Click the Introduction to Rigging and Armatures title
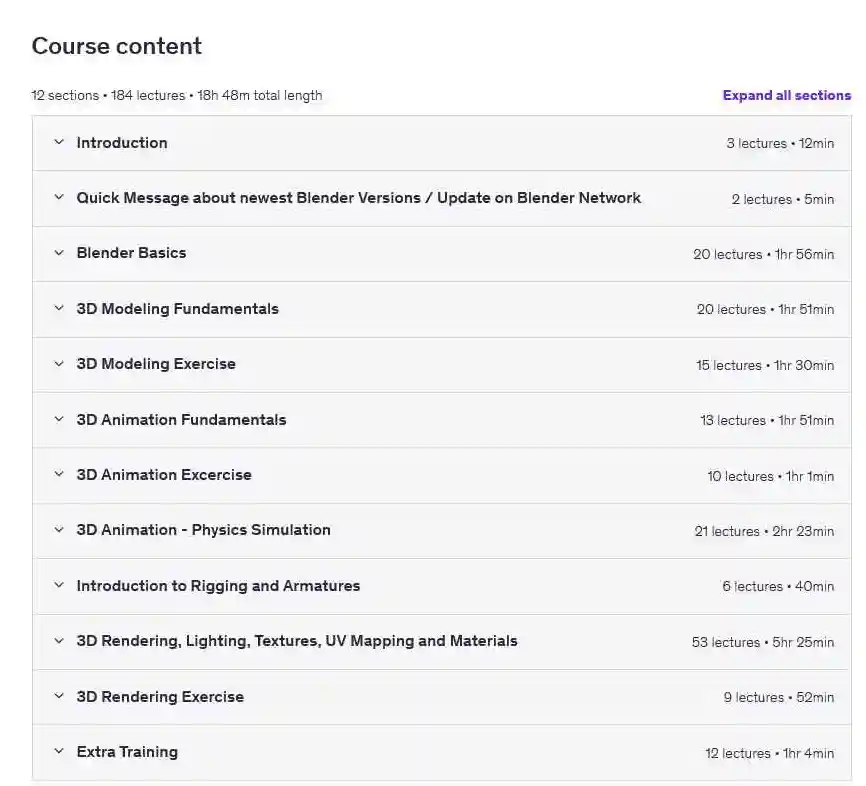866x786 pixels. [x=218, y=586]
